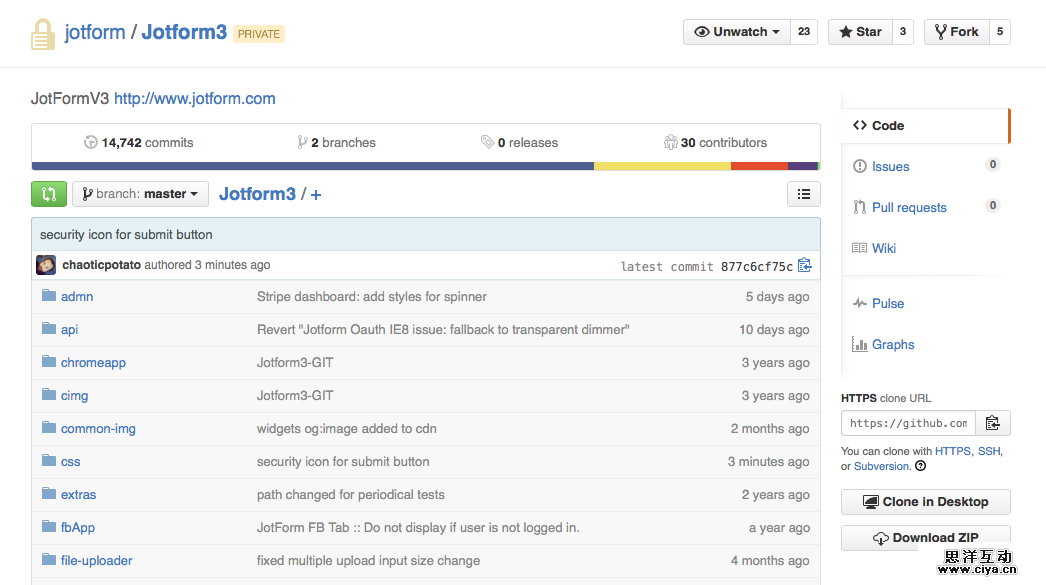Expand the branch: master selector
Screen dimensions: 1046x585
[x=140, y=194]
